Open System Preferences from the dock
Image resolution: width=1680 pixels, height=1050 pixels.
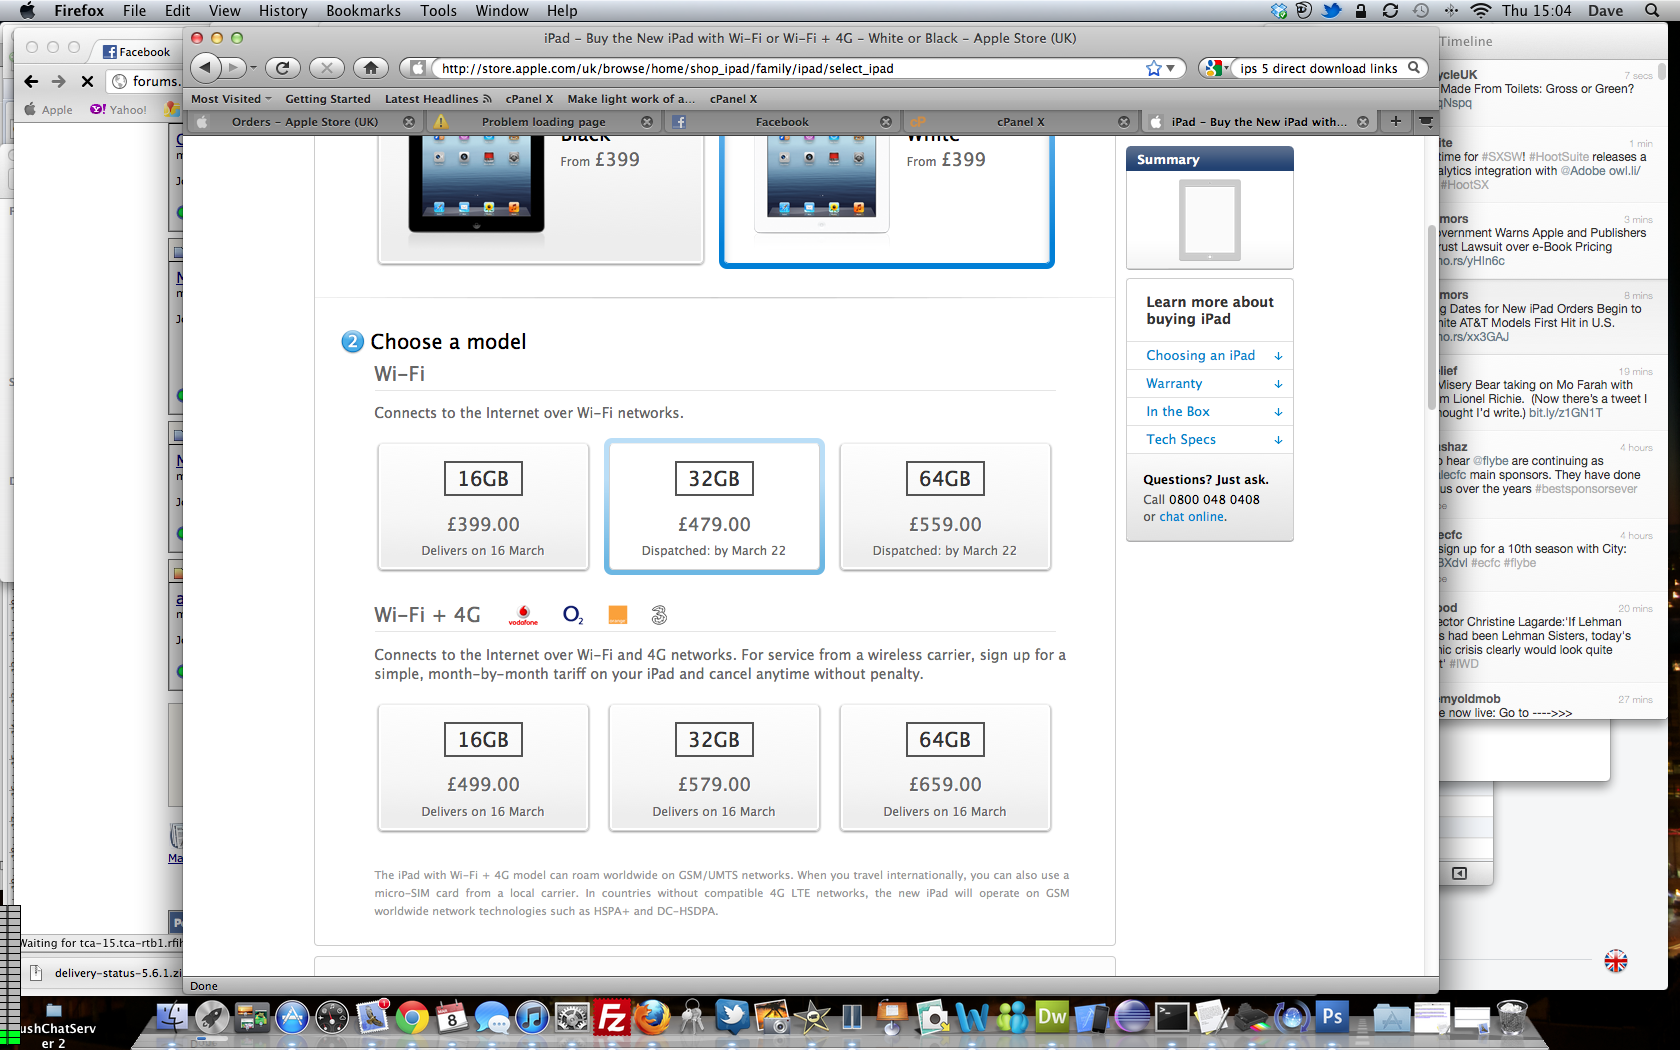(572, 1018)
